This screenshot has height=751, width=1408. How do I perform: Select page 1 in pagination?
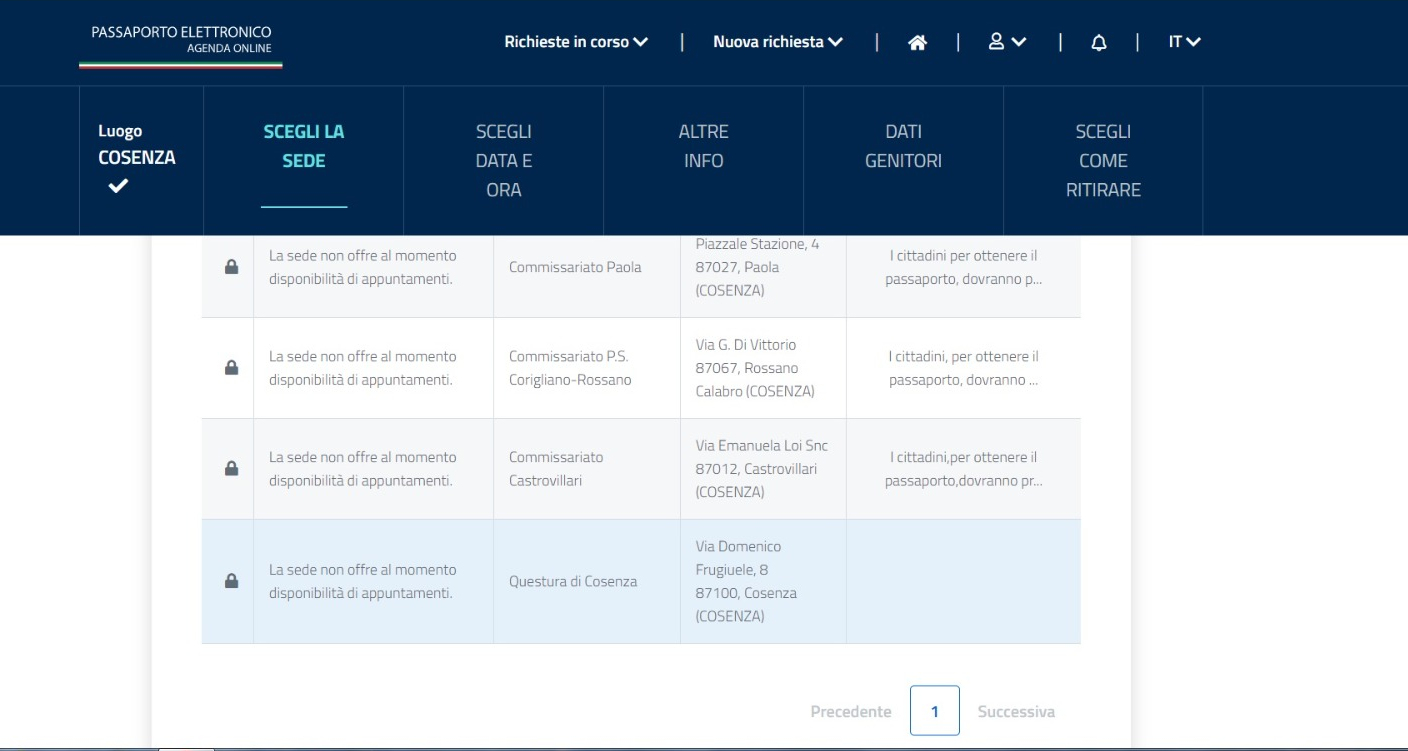(935, 711)
